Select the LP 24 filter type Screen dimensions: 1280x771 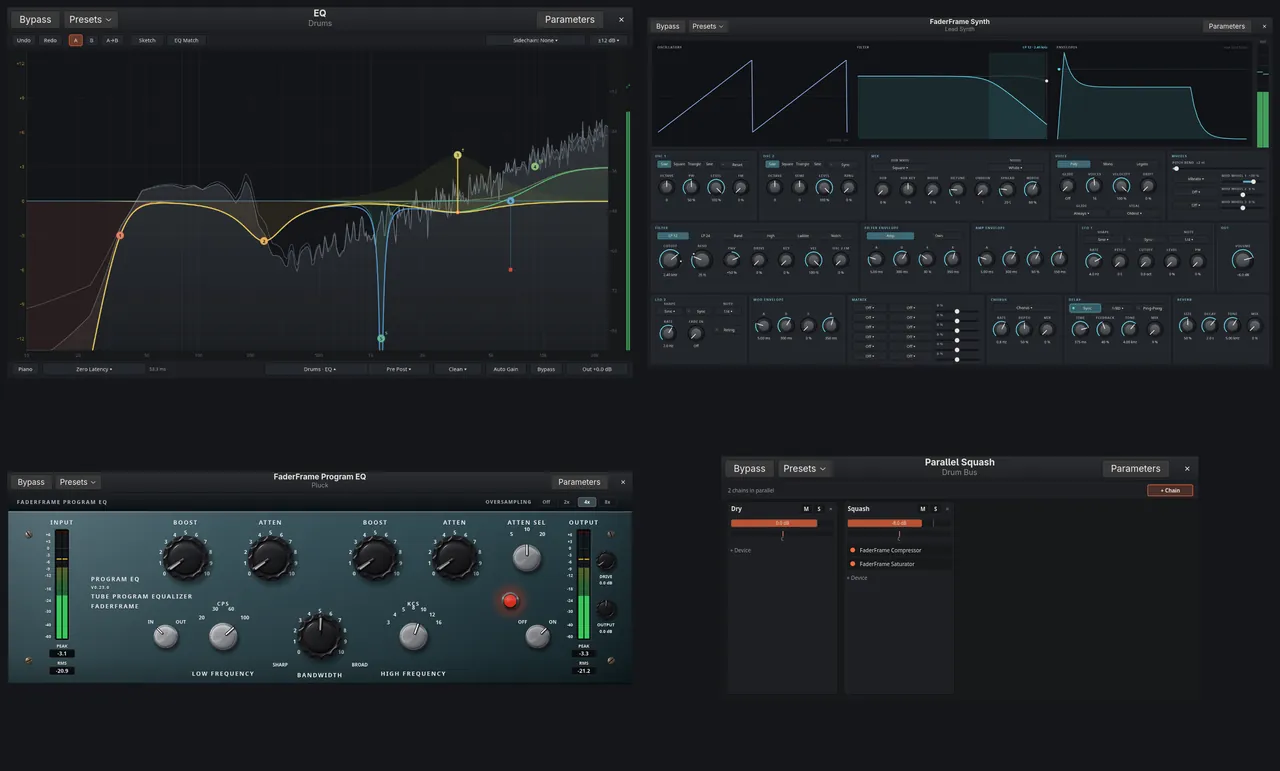[705, 235]
